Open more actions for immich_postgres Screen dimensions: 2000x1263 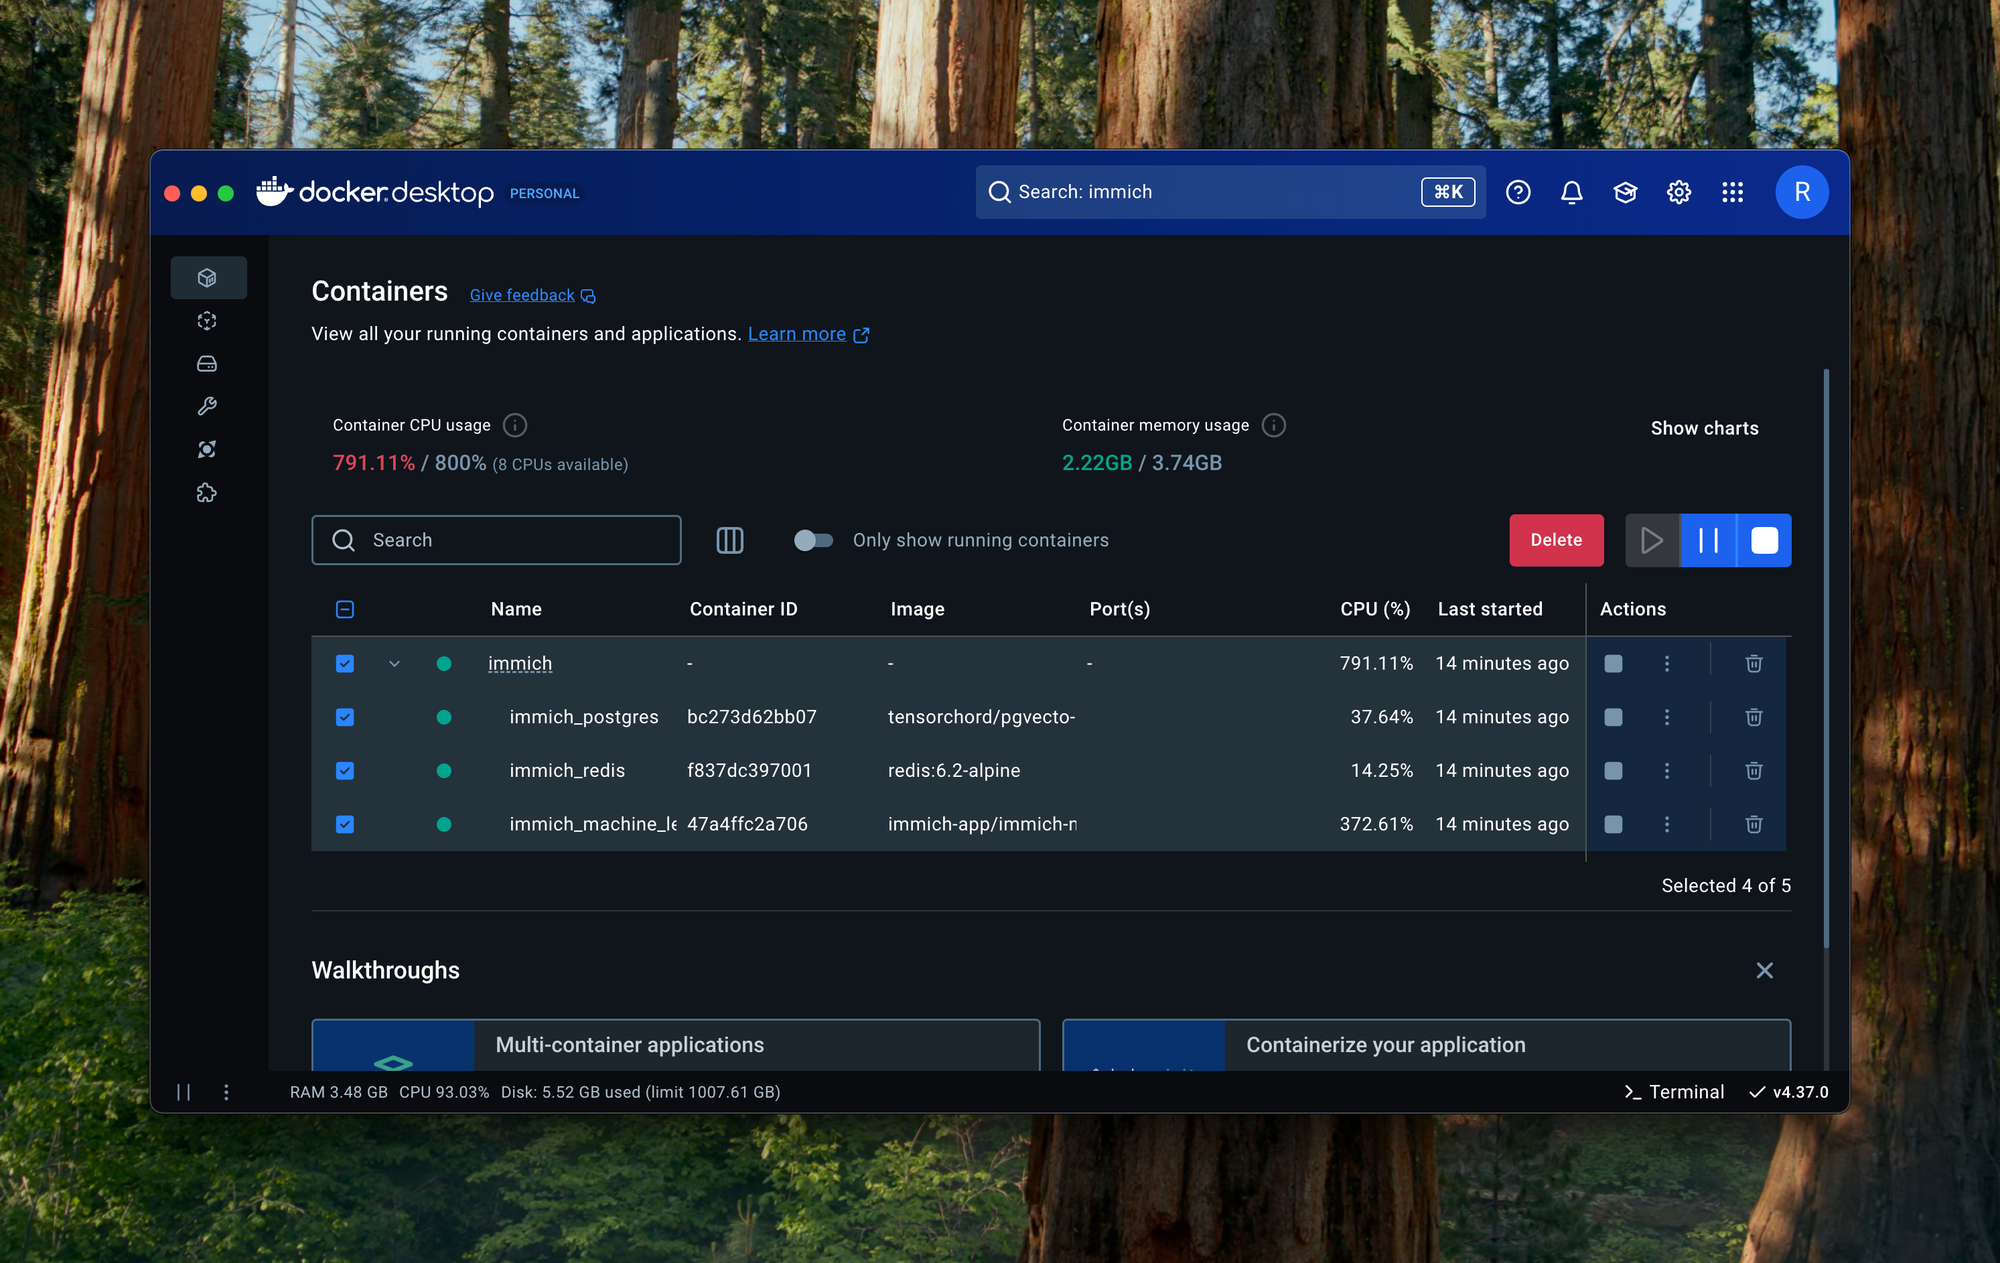1667,717
